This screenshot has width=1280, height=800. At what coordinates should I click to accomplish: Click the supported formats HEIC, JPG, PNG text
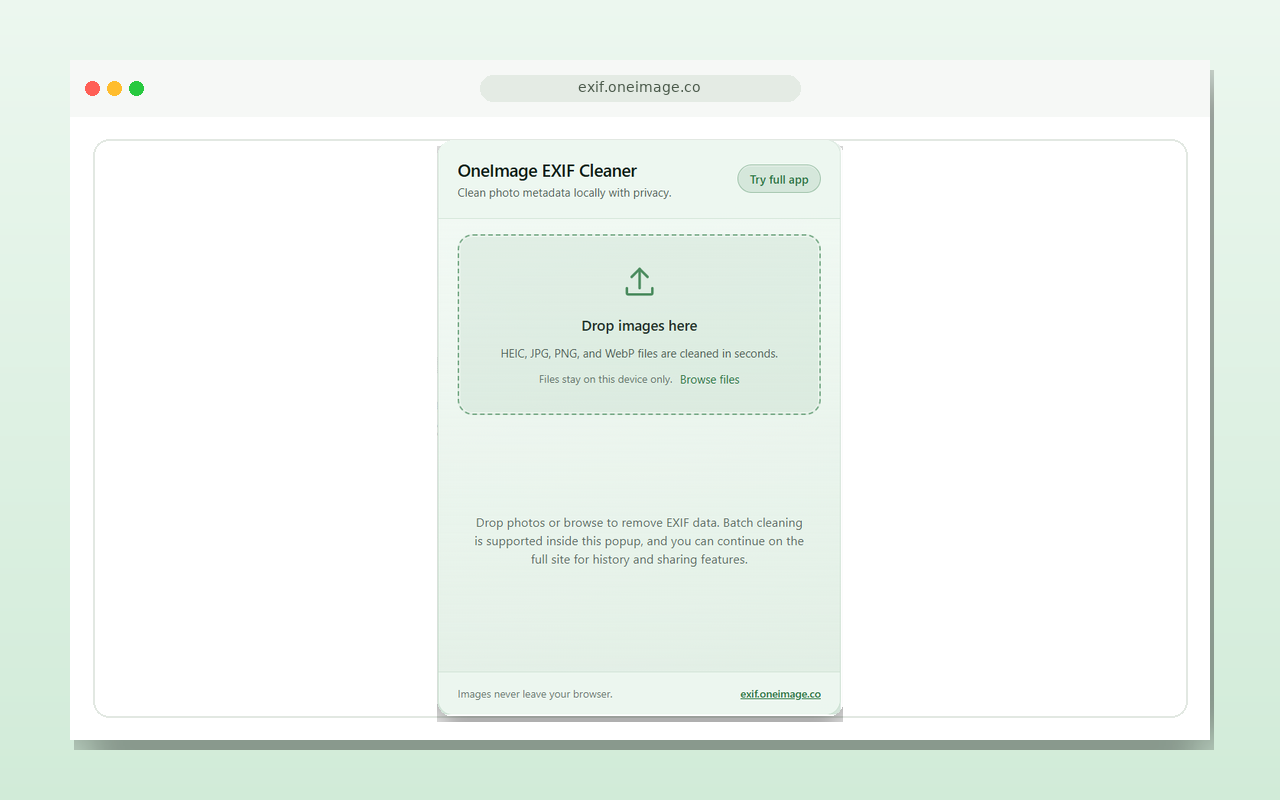tap(639, 354)
